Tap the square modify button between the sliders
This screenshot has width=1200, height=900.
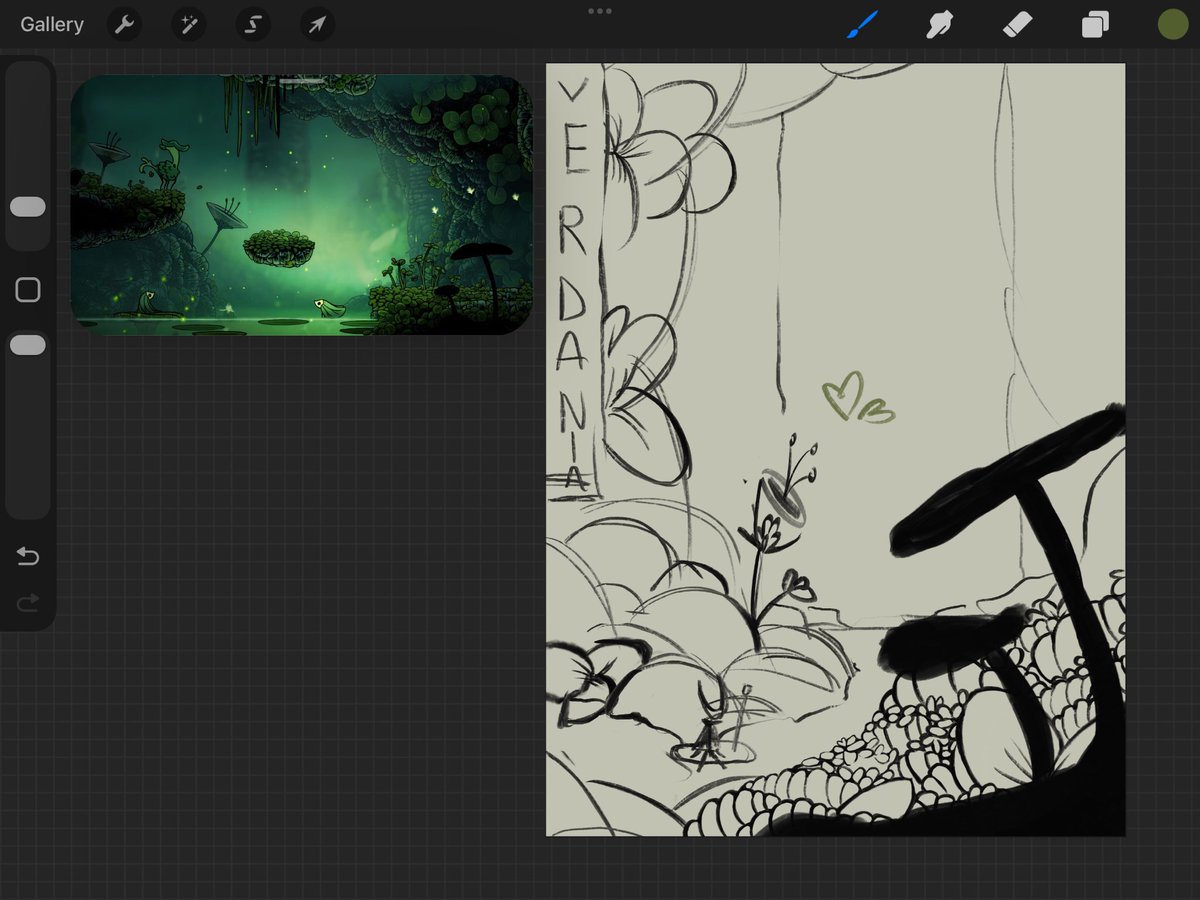[28, 290]
